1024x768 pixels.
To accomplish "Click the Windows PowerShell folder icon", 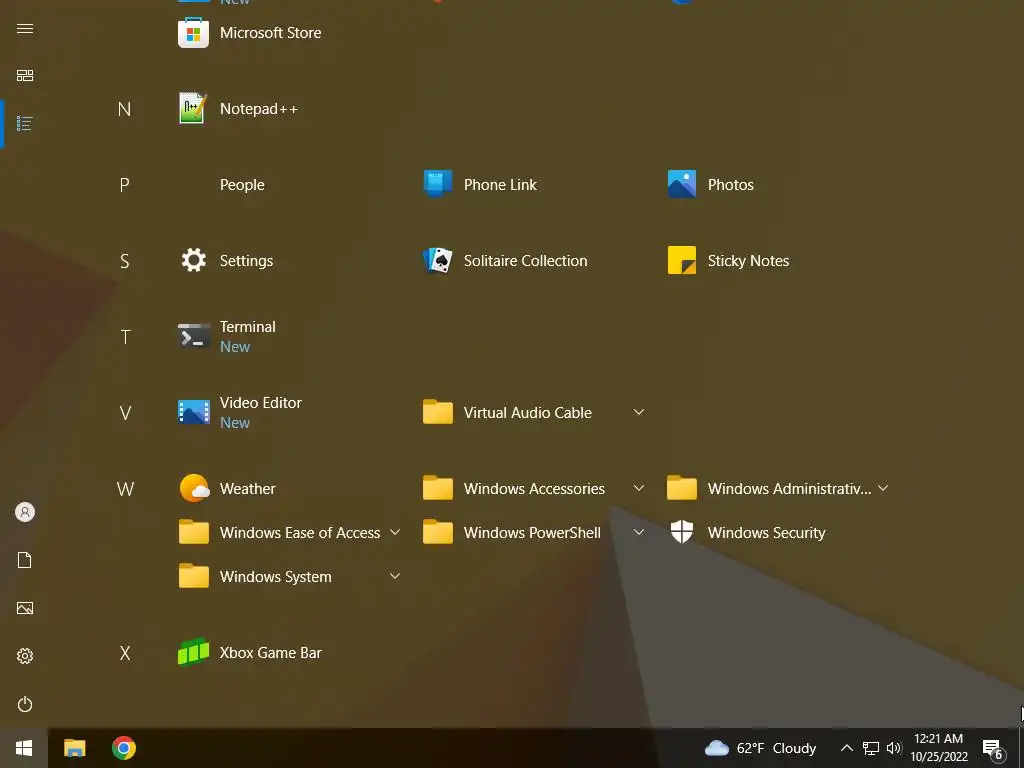I will (438, 532).
